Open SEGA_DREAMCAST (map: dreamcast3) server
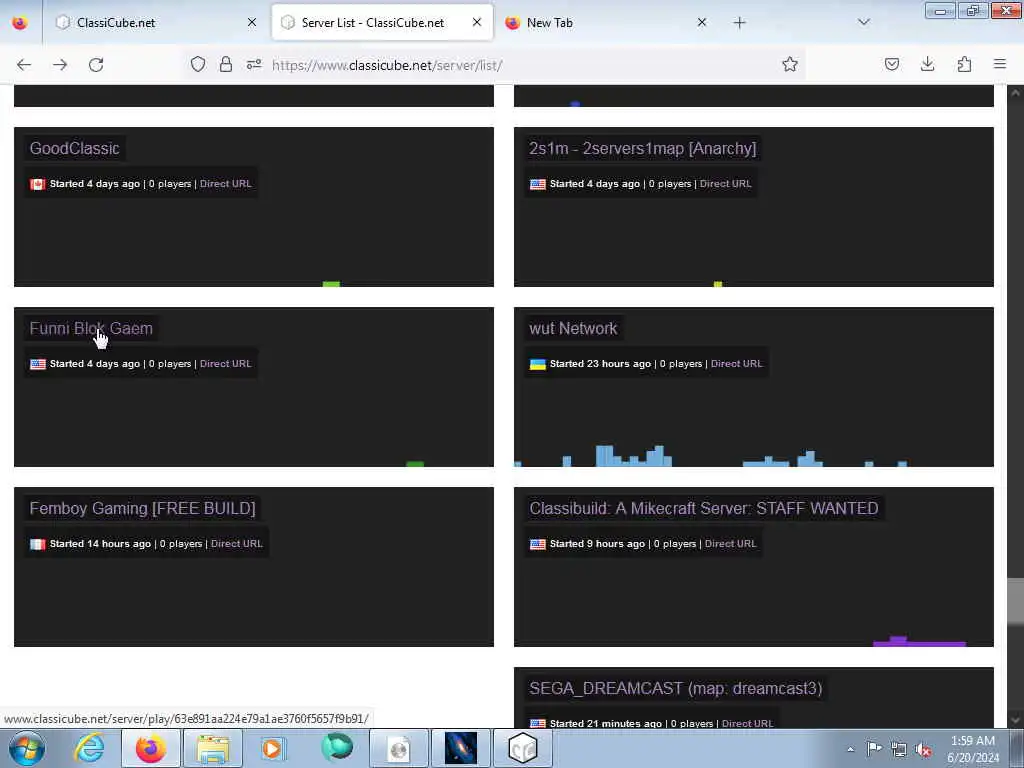 (676, 688)
